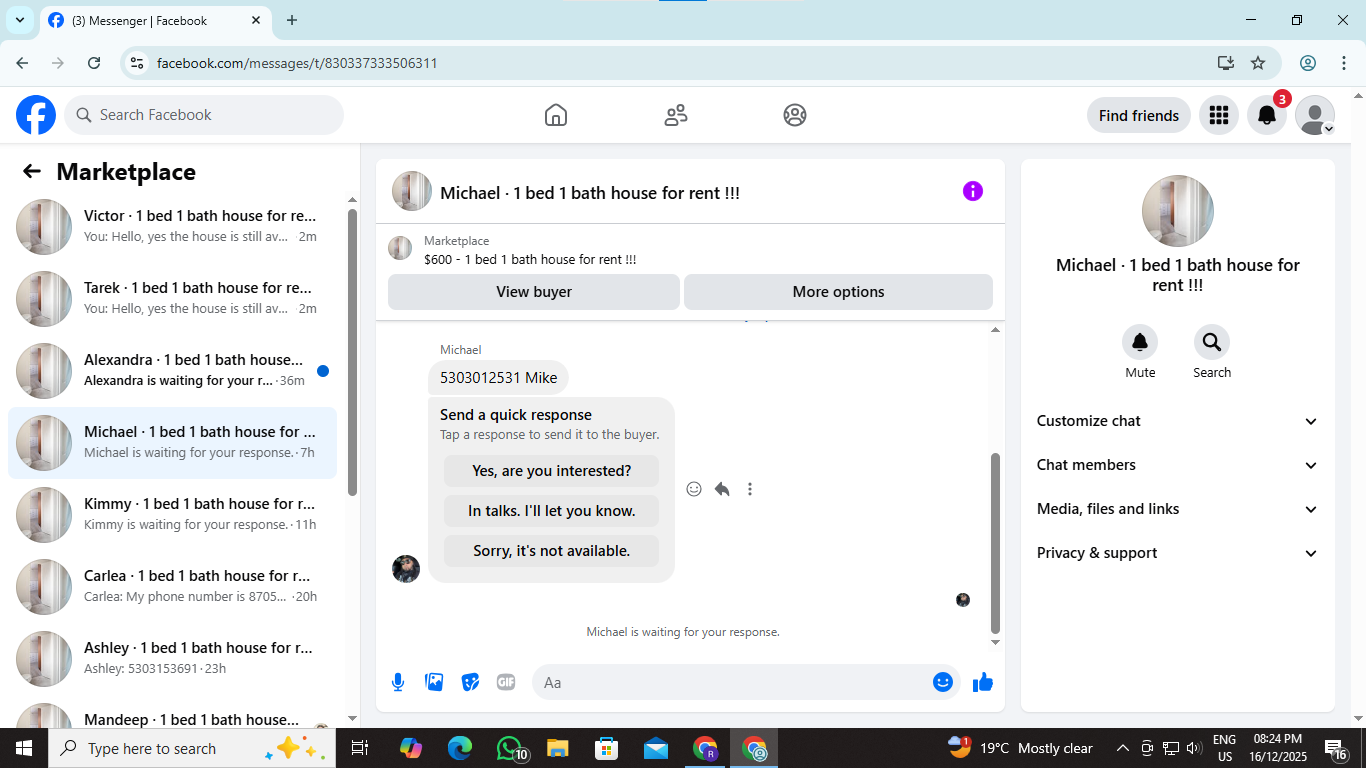Screen dimensions: 1366x768
Task: Open the notifications bell icon
Action: tap(1267, 115)
